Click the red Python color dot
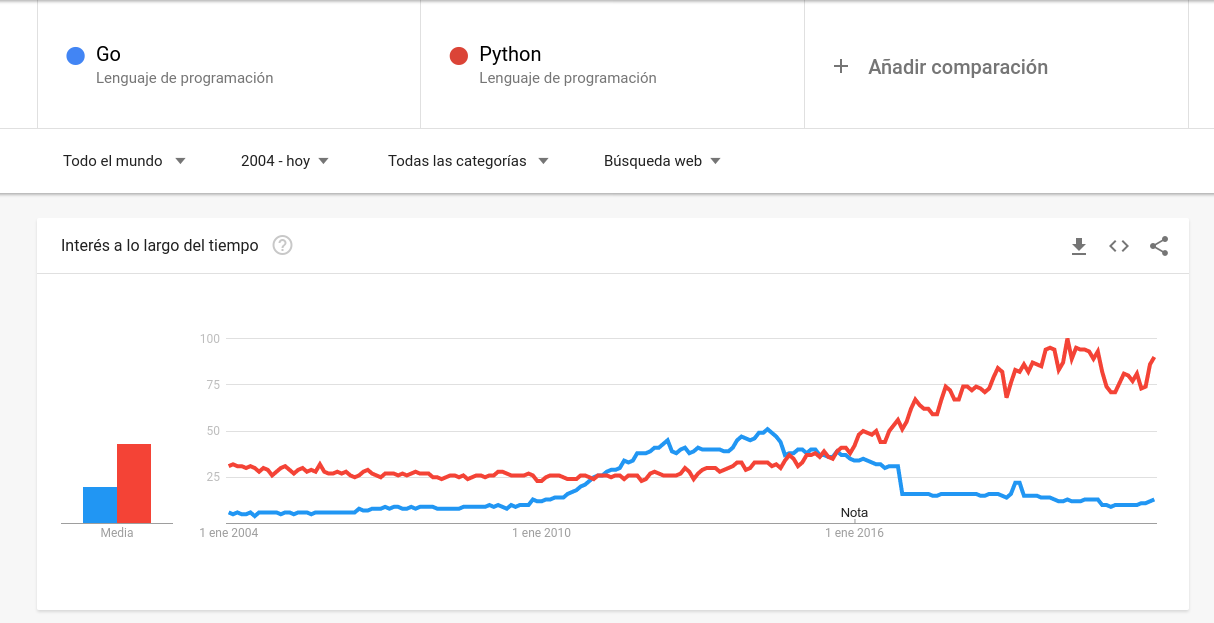This screenshot has height=623, width=1214. coord(459,56)
